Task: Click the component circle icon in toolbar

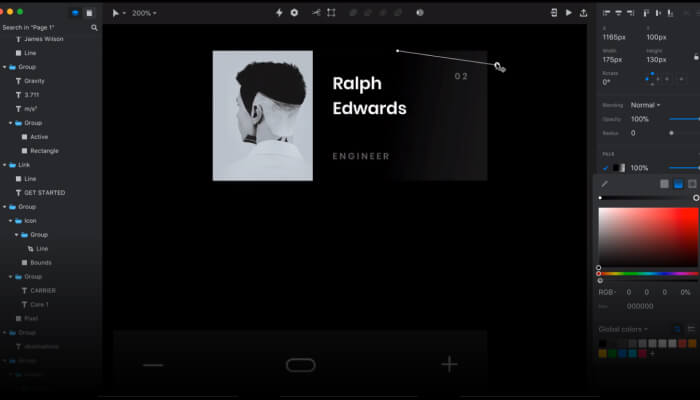Action: (294, 12)
